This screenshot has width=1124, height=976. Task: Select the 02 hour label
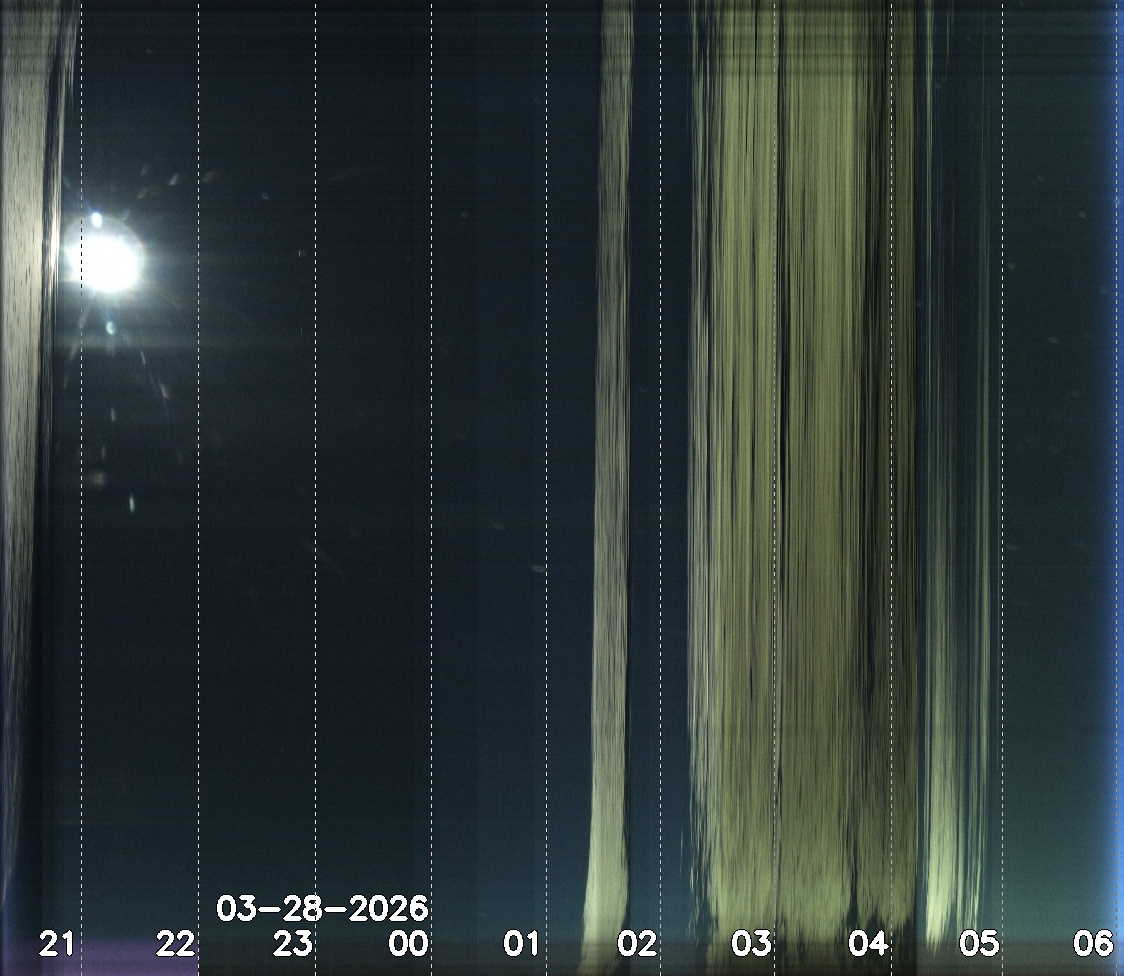click(x=637, y=943)
